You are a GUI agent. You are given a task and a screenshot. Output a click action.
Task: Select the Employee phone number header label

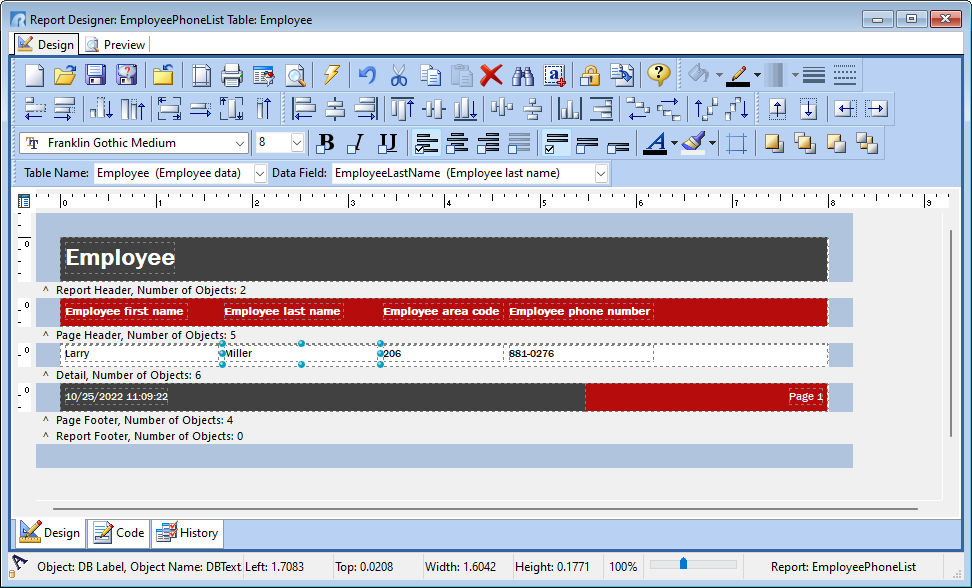580,312
